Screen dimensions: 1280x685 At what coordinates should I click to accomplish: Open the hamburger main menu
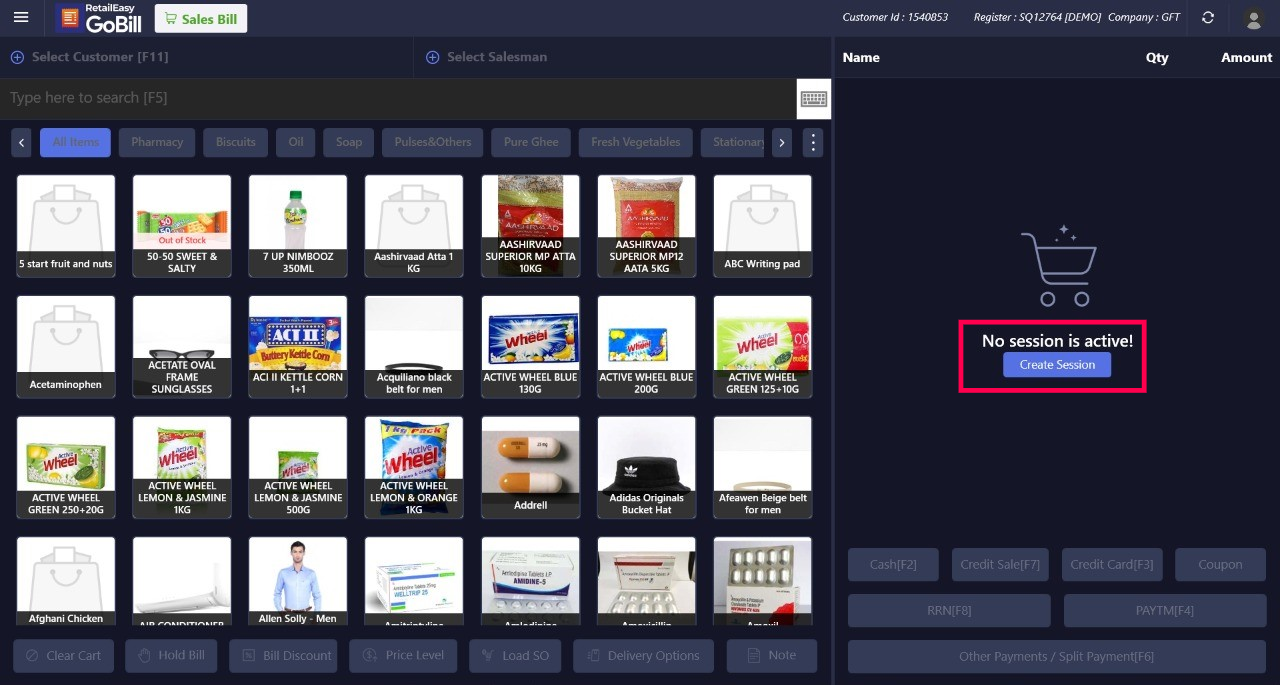click(21, 18)
